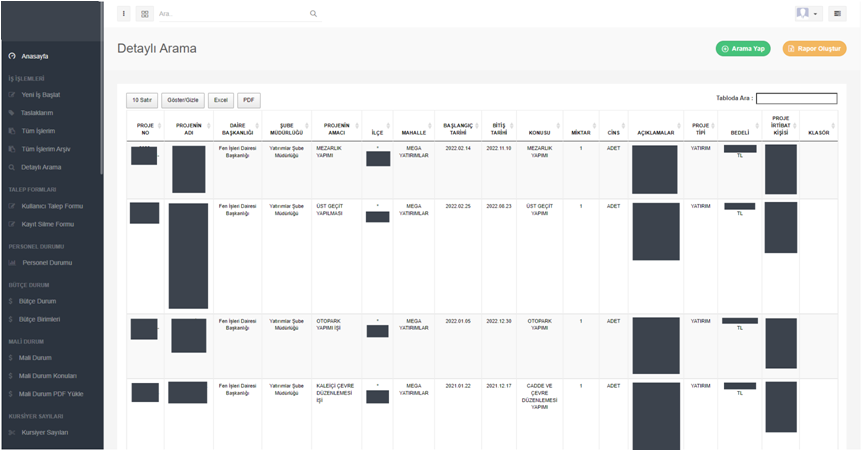
Task: Focus the Tabloda Ara input field
Action: click(x=796, y=99)
